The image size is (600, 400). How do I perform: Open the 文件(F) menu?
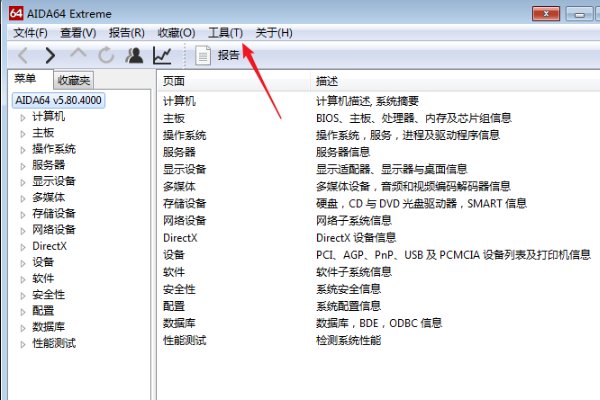pos(30,33)
